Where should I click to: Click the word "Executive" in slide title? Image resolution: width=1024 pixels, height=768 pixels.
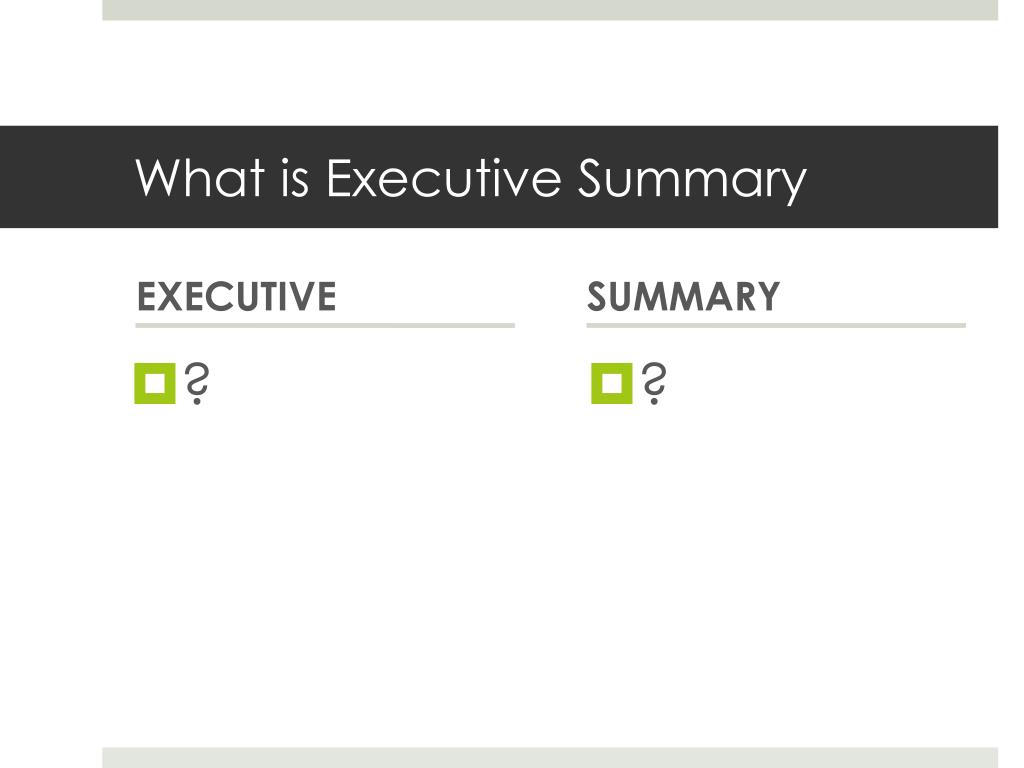[x=443, y=178]
